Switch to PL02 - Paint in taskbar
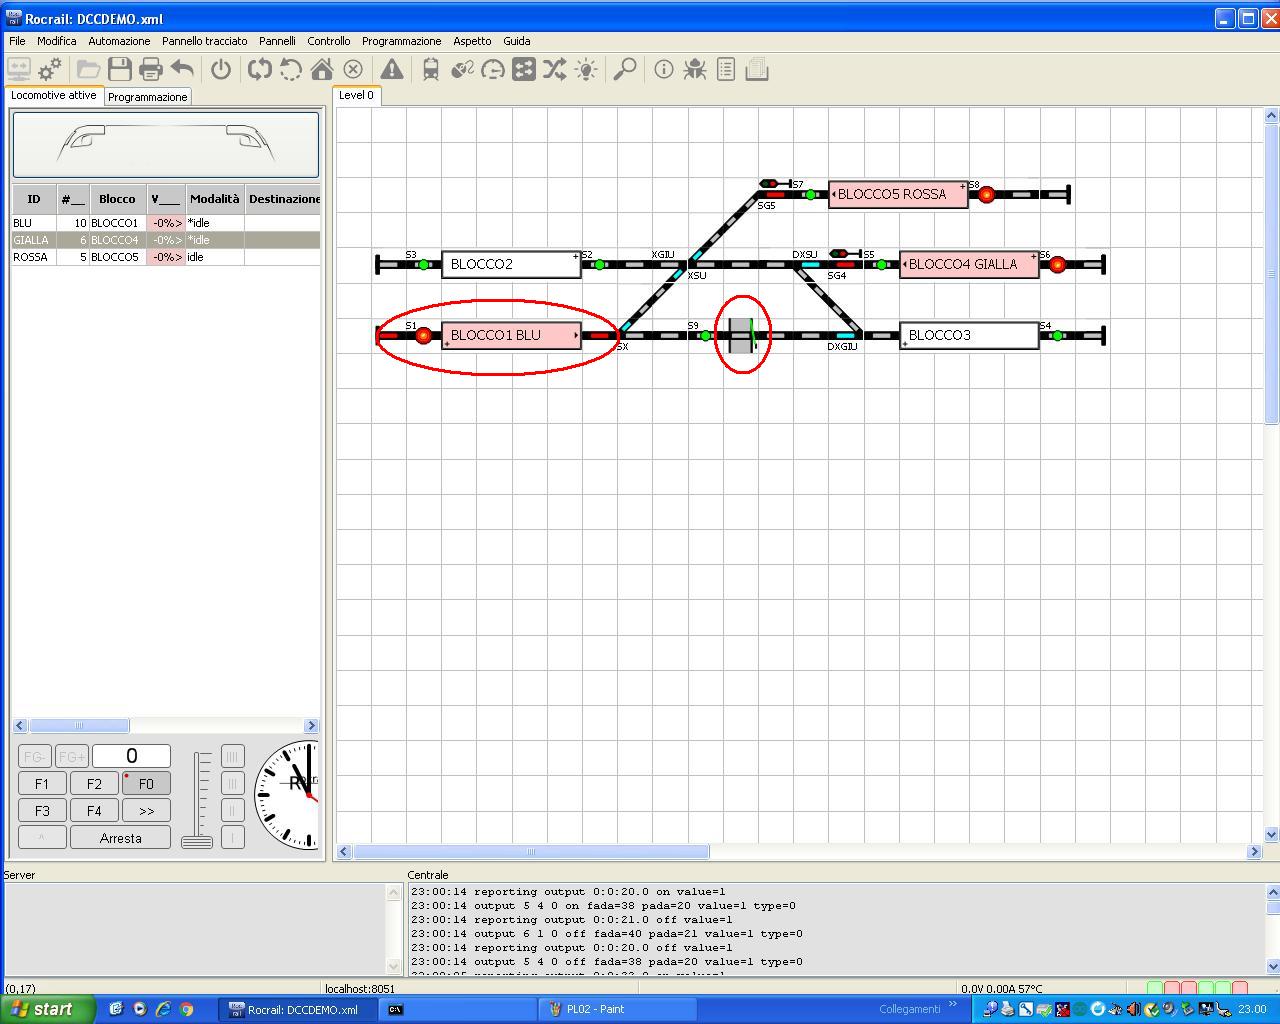This screenshot has width=1280, height=1024. [x=617, y=1009]
